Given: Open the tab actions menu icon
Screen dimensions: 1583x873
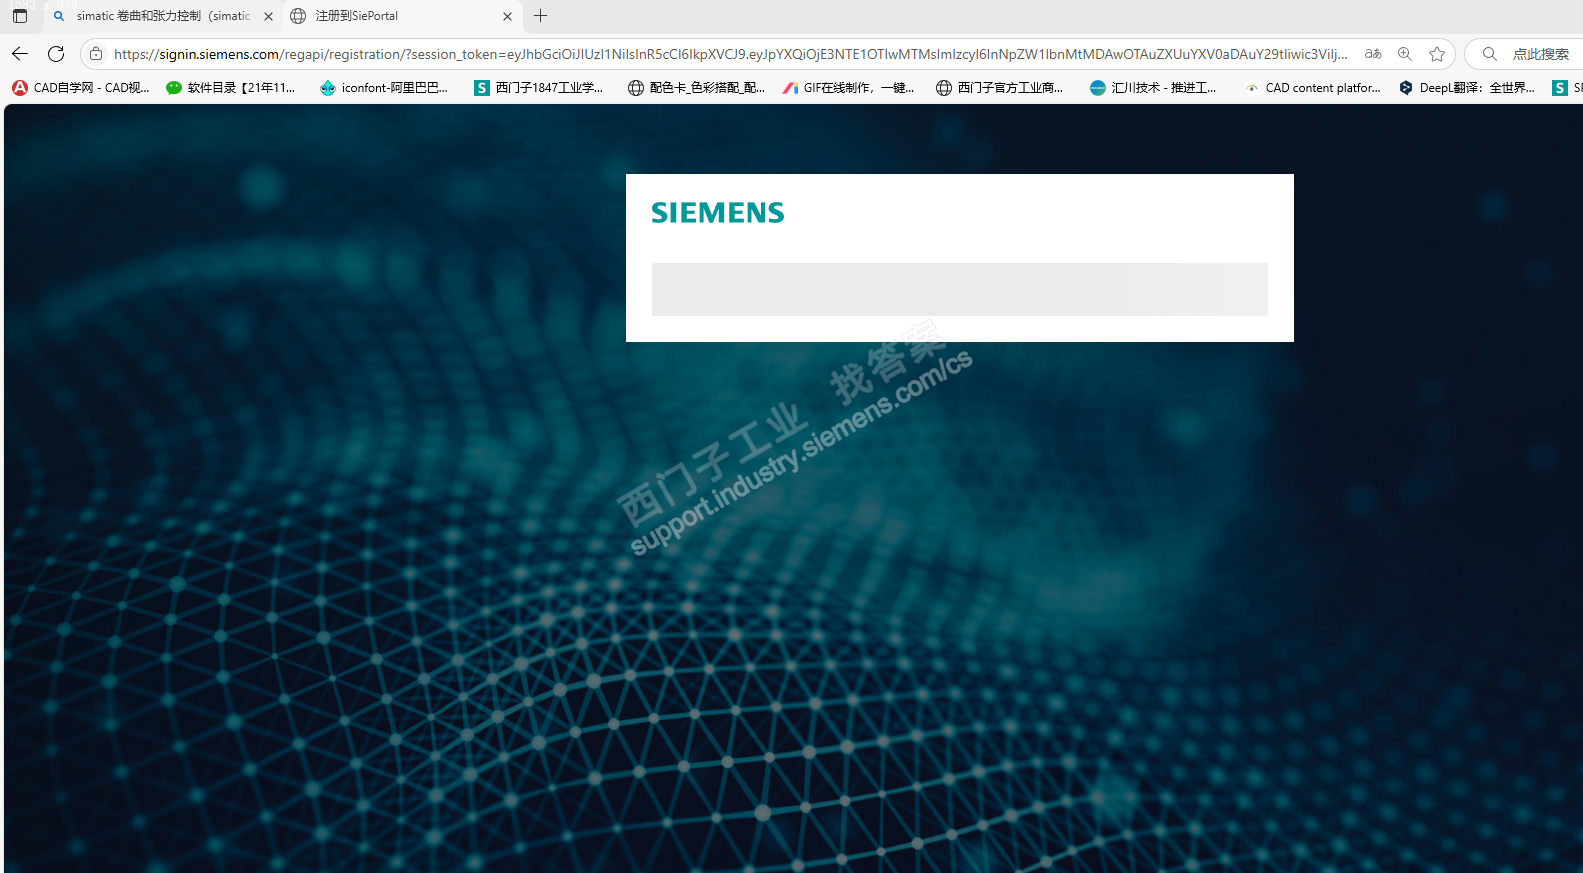Looking at the screenshot, I should coord(20,16).
